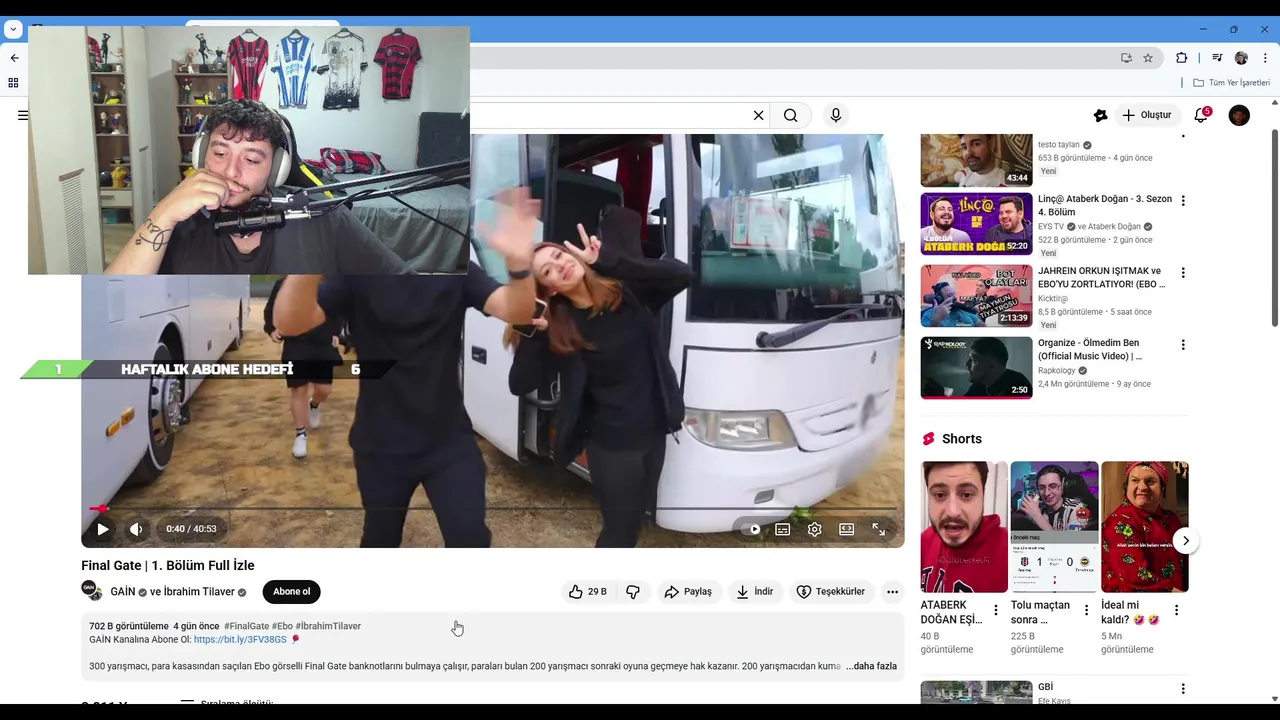Open the GAİN ve İbrahim Tilaver channel link
The width and height of the screenshot is (1280, 720).
(x=173, y=592)
